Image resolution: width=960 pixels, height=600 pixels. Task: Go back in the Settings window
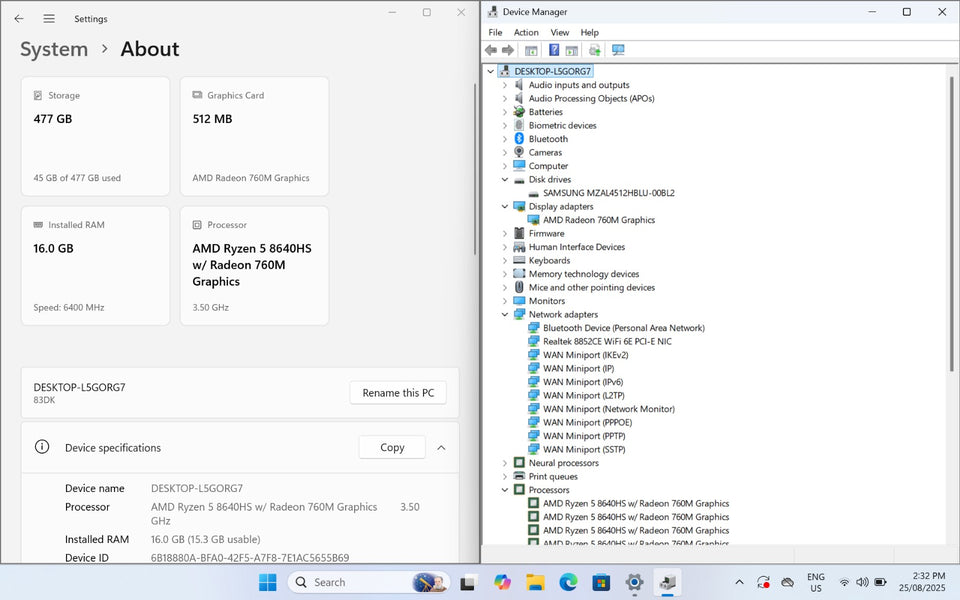[19, 19]
